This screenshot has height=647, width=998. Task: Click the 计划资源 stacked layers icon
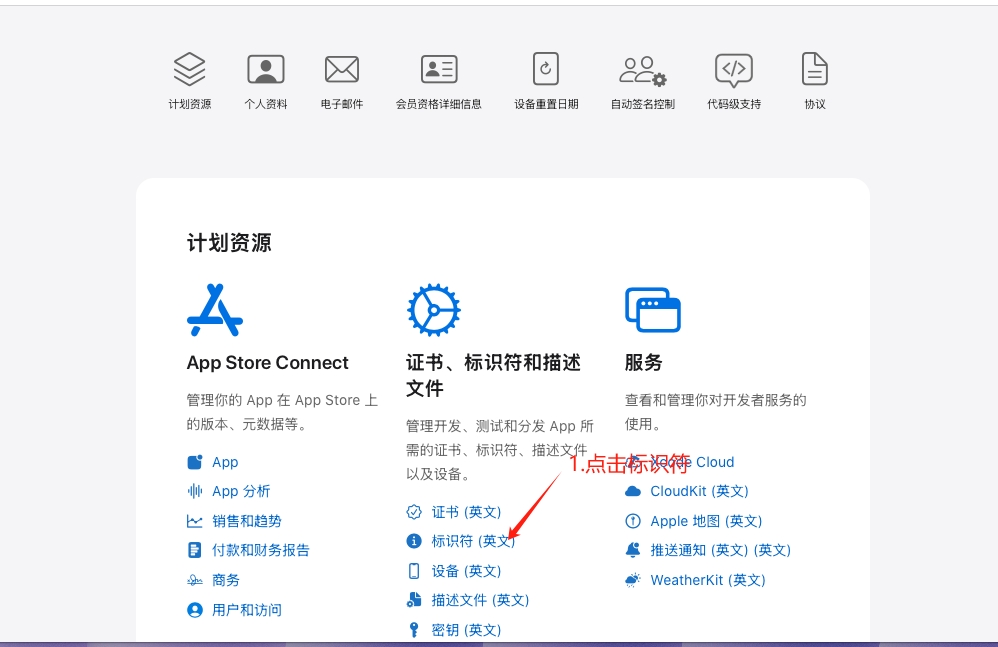click(x=190, y=69)
